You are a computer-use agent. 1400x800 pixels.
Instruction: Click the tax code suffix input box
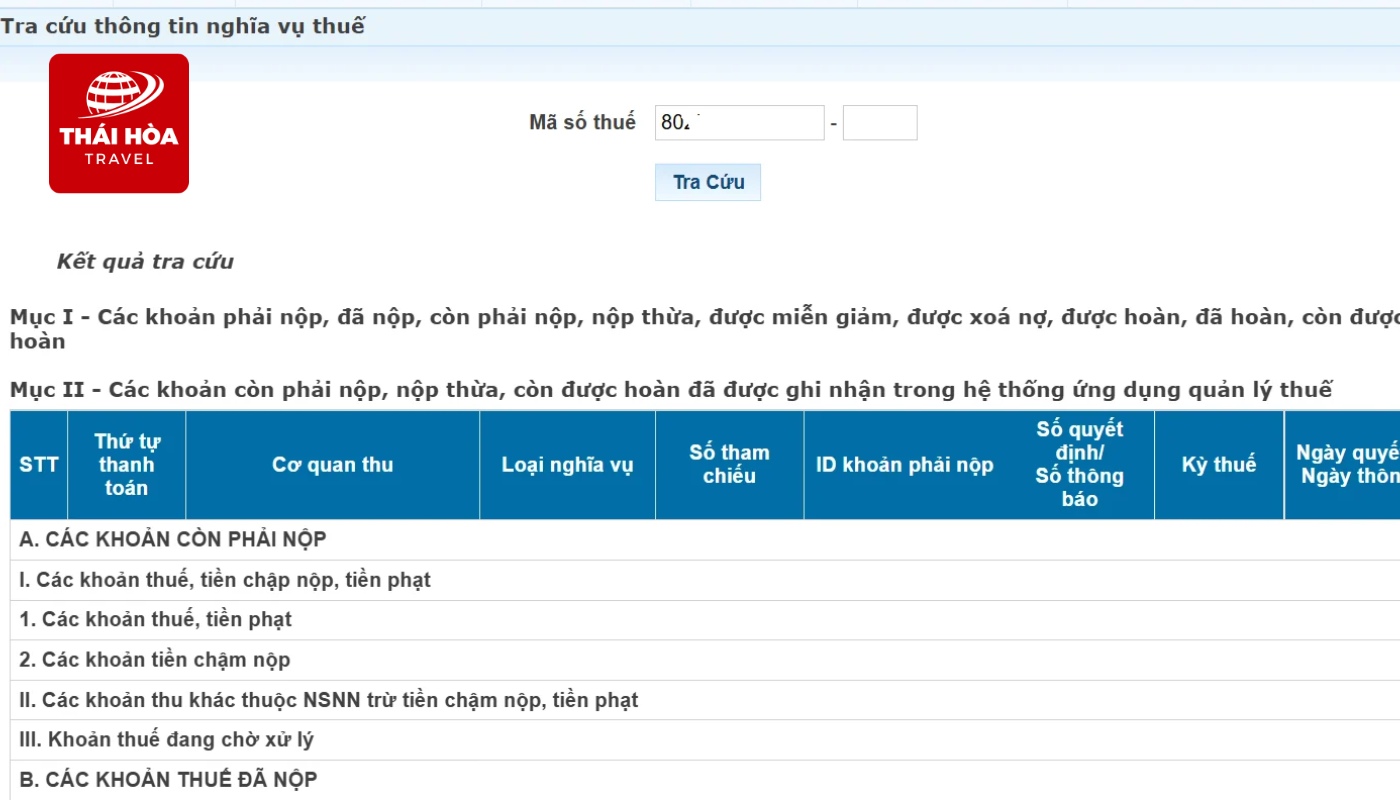click(x=880, y=123)
